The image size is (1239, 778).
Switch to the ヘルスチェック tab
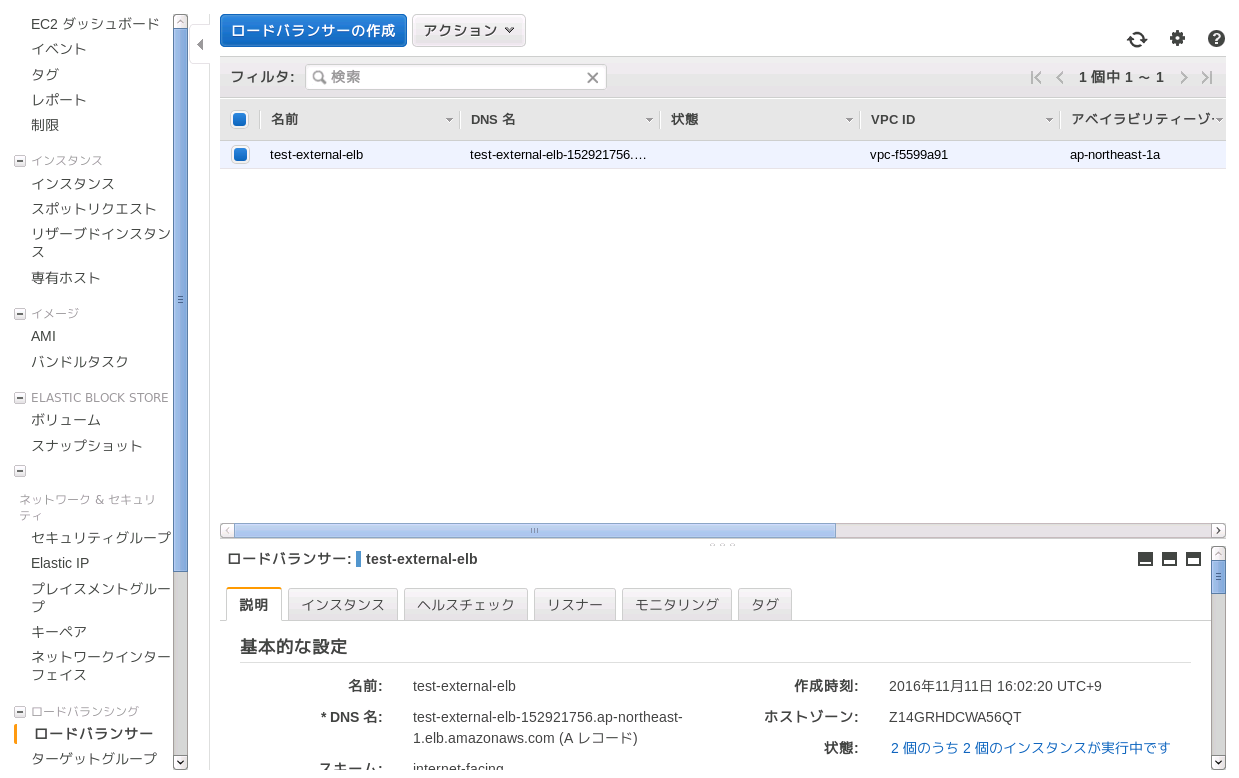coord(466,605)
